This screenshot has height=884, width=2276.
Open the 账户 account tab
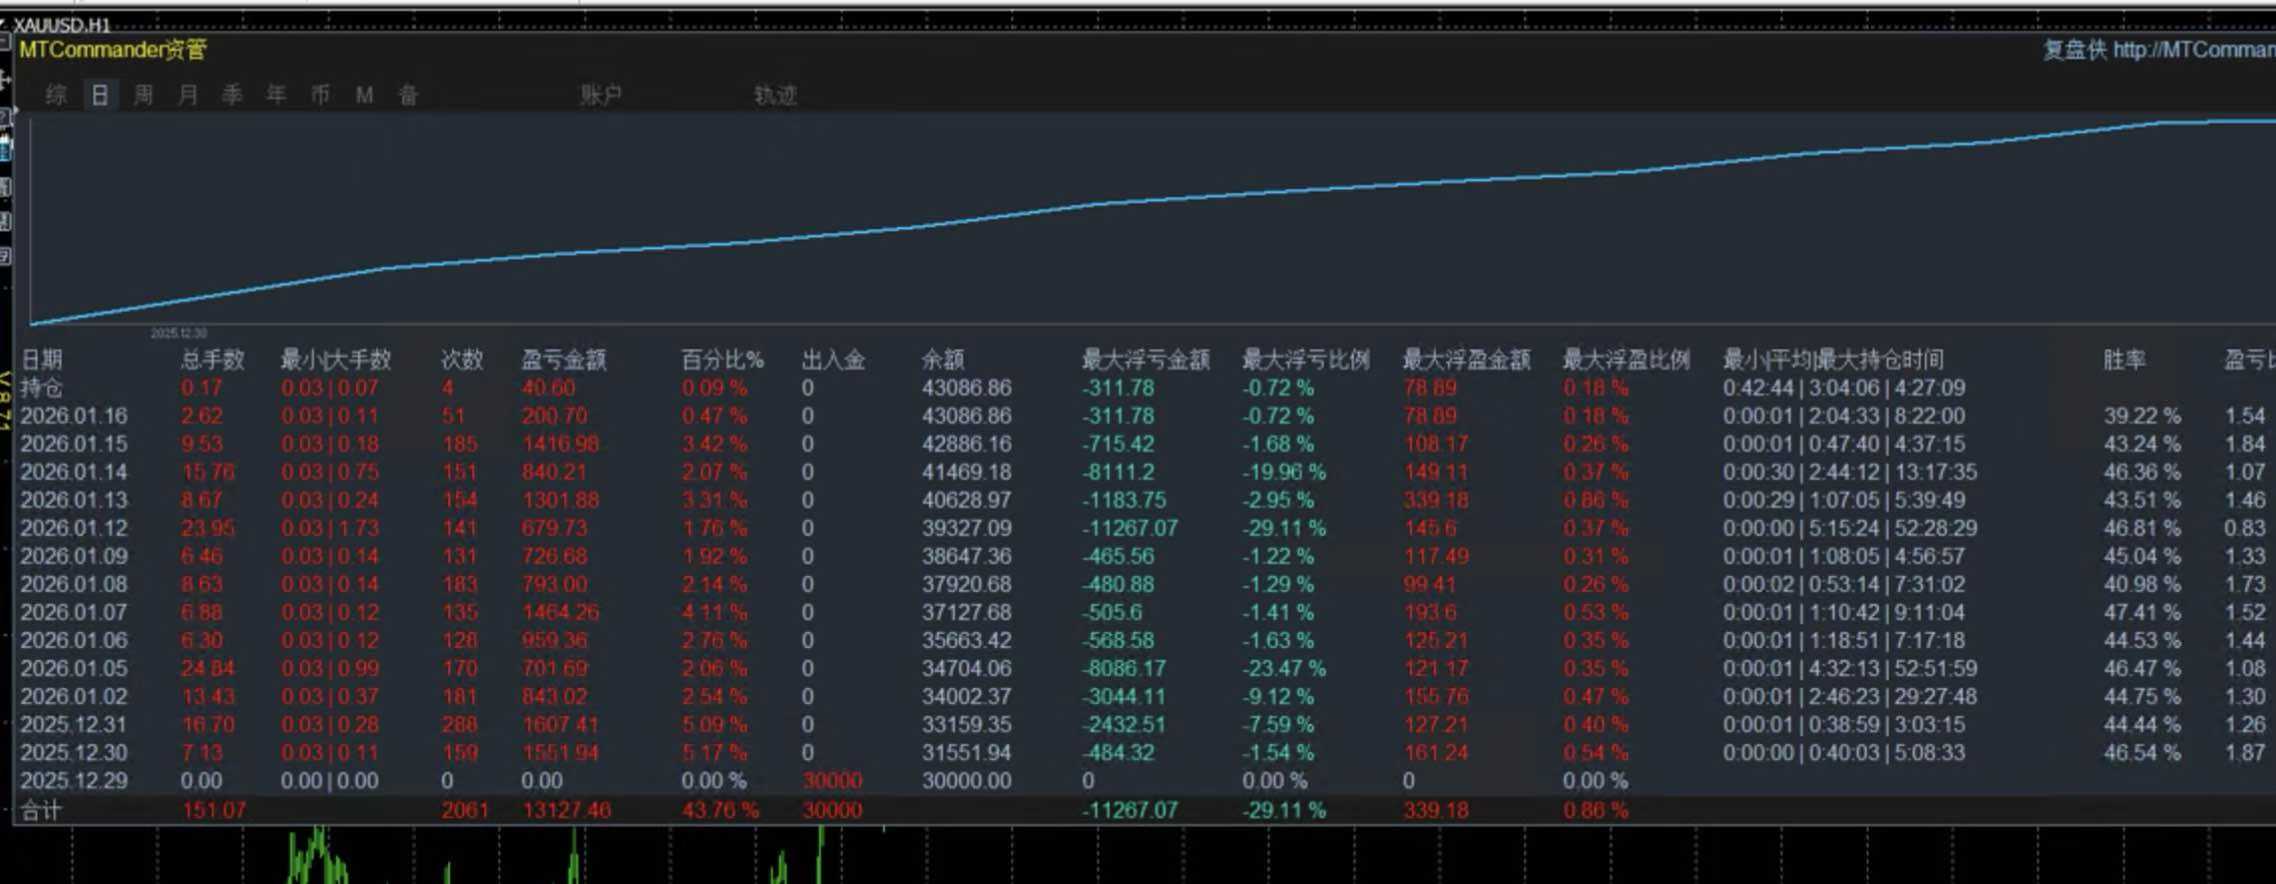click(x=601, y=95)
